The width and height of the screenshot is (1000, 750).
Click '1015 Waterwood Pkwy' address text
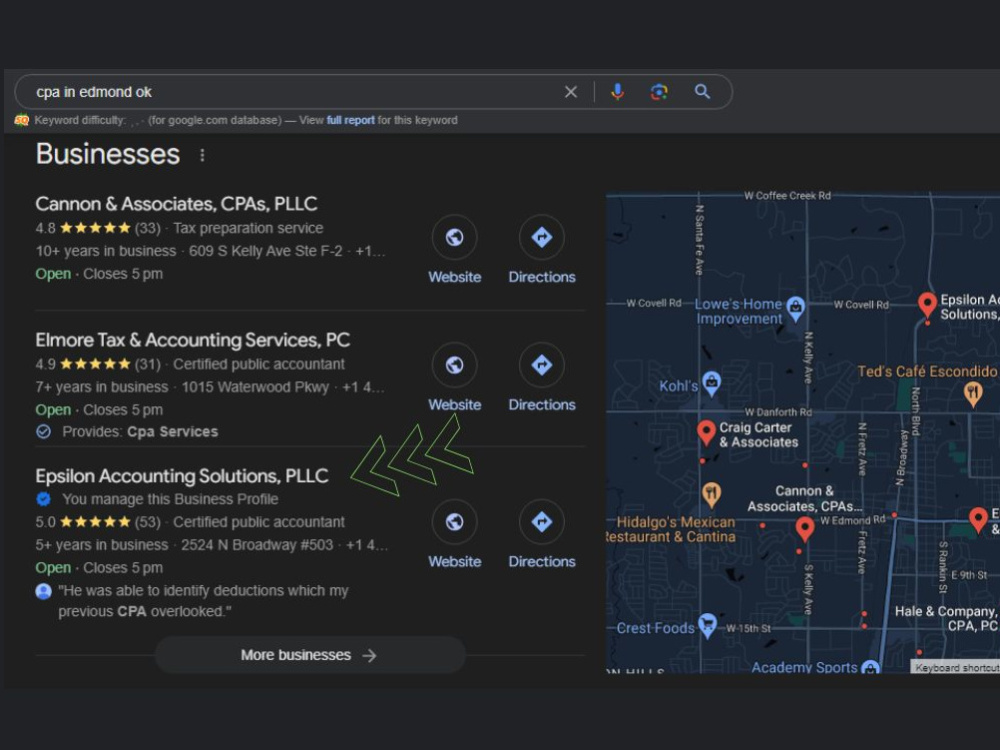pyautogui.click(x=255, y=387)
